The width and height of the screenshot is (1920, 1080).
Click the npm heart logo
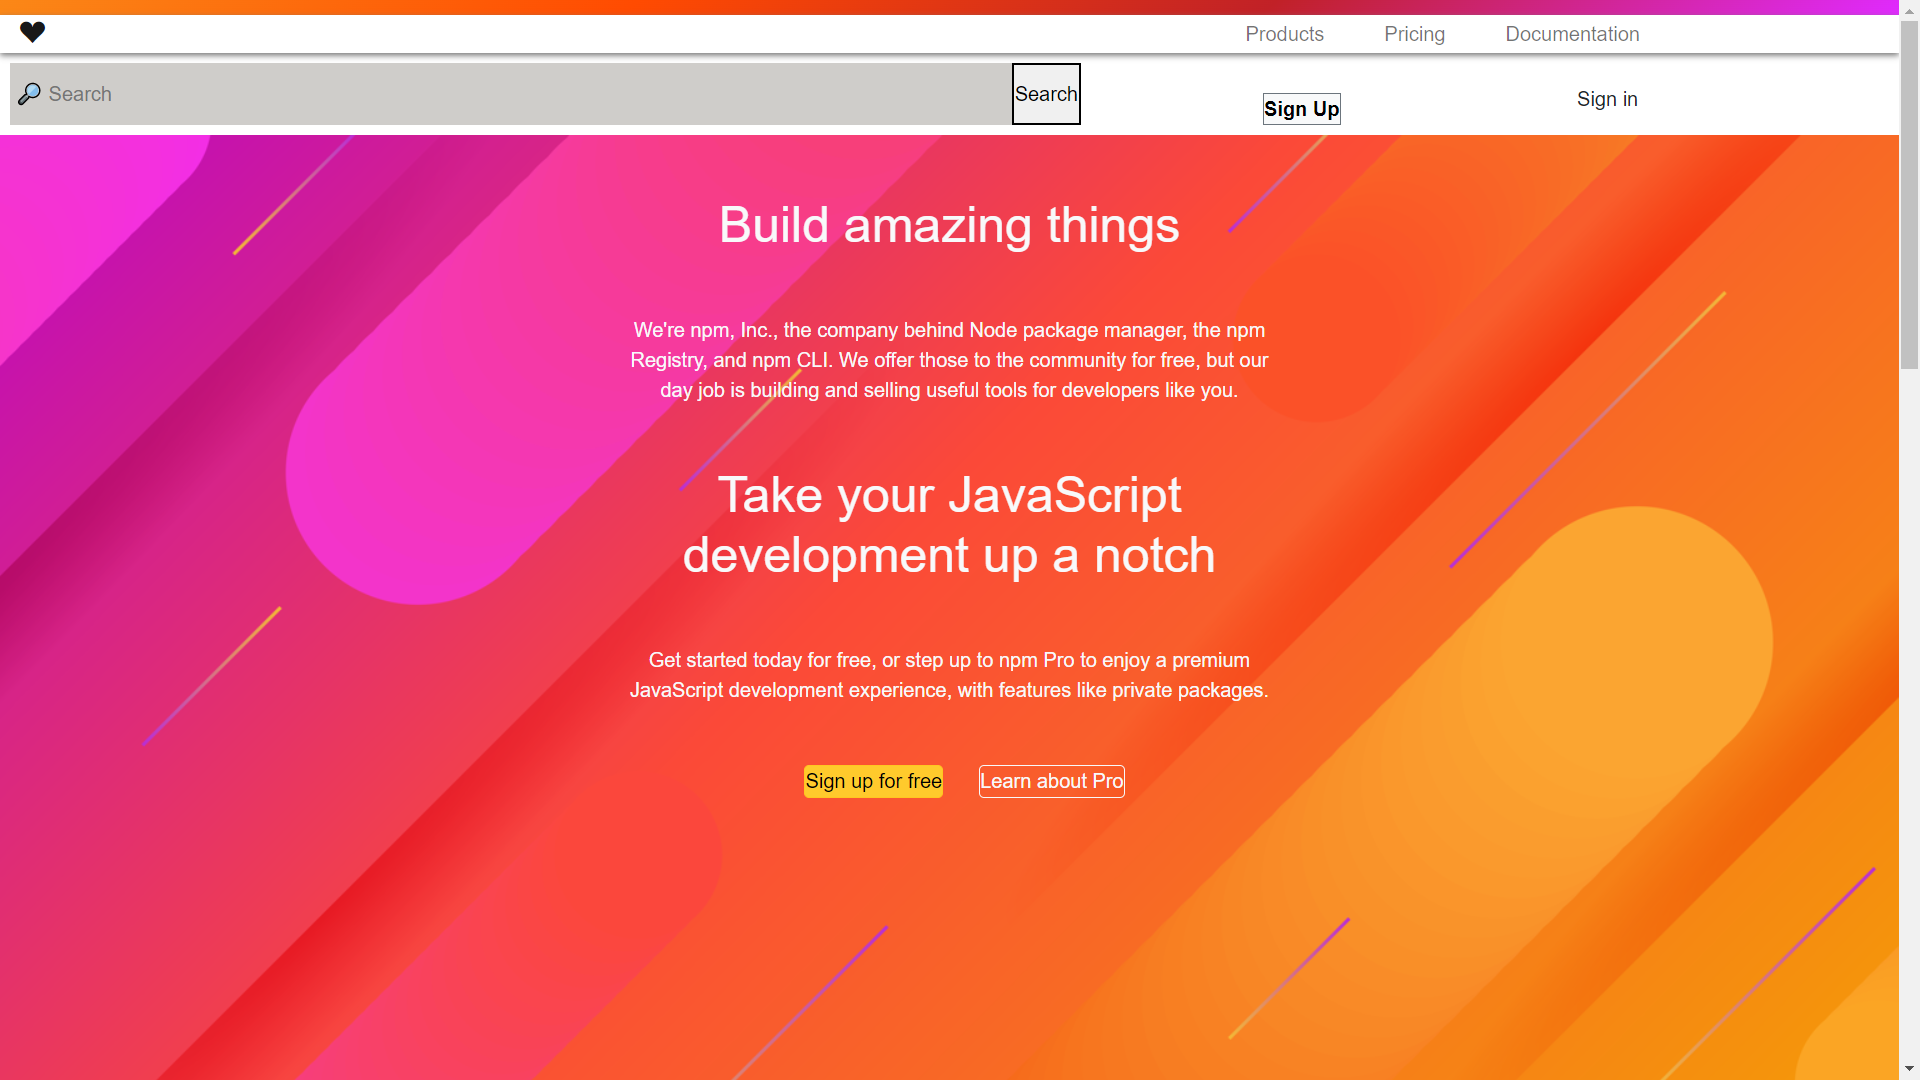tap(32, 33)
